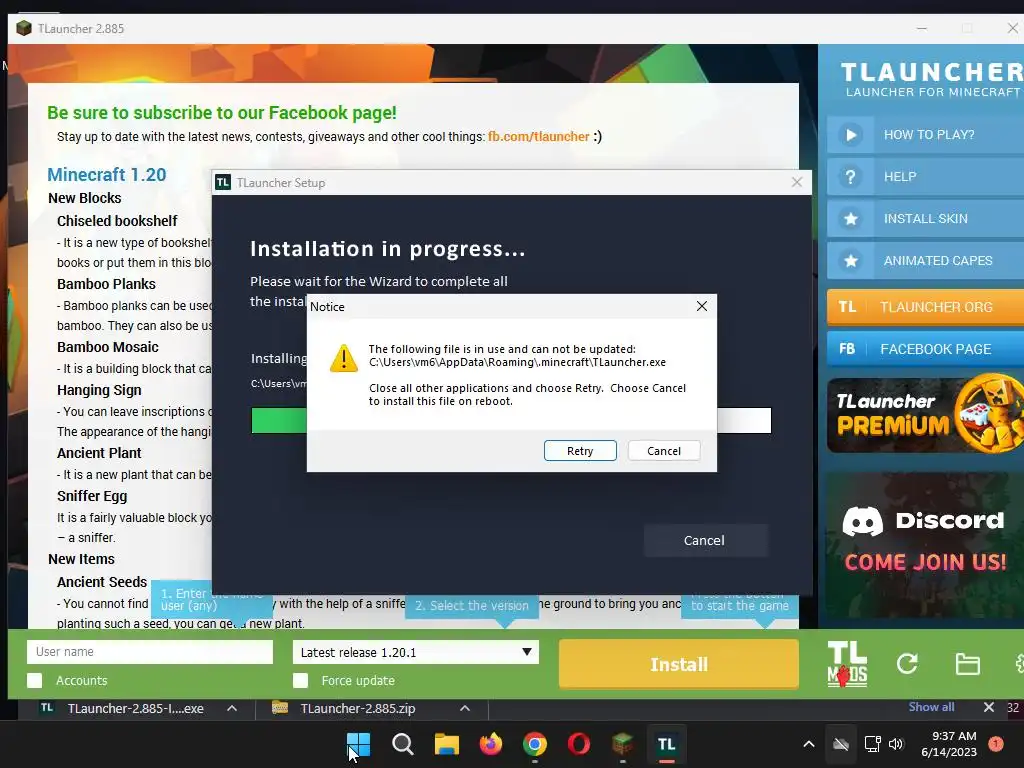The width and height of the screenshot is (1024, 768).
Task: Close the TLauncher Setup window
Action: (x=797, y=182)
